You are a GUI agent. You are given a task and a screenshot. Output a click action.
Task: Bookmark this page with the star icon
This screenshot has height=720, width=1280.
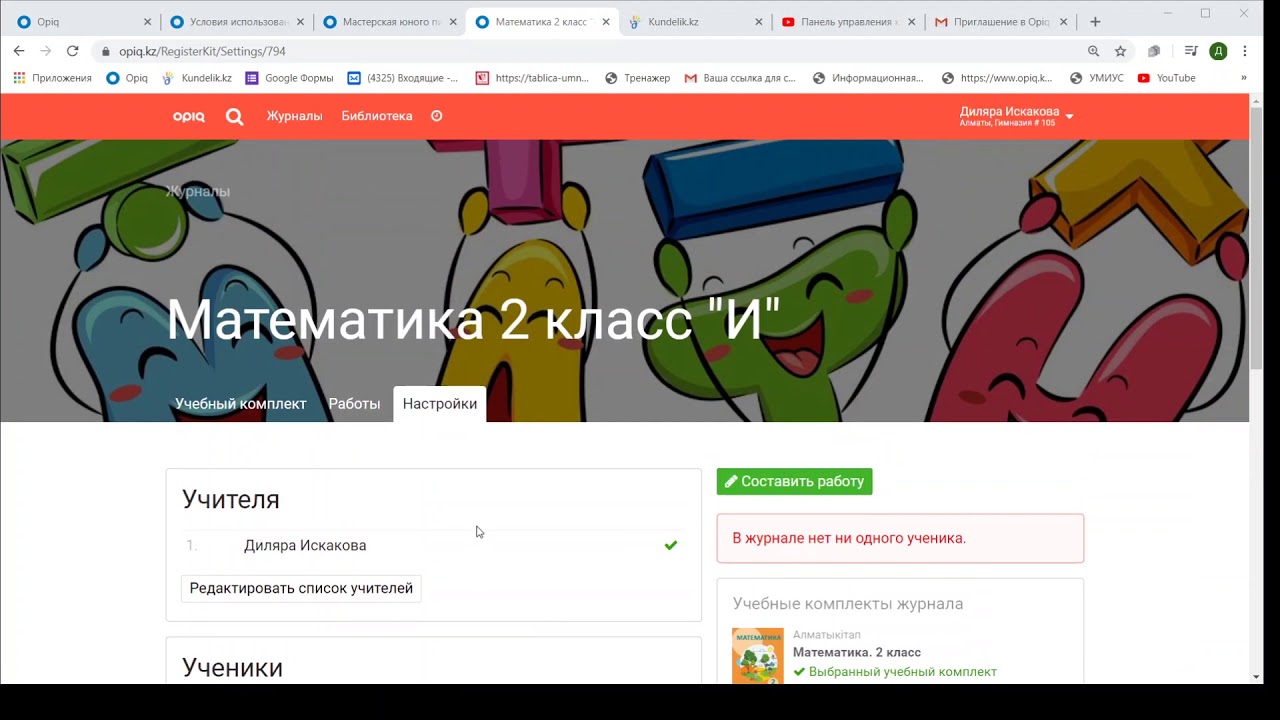click(1120, 51)
